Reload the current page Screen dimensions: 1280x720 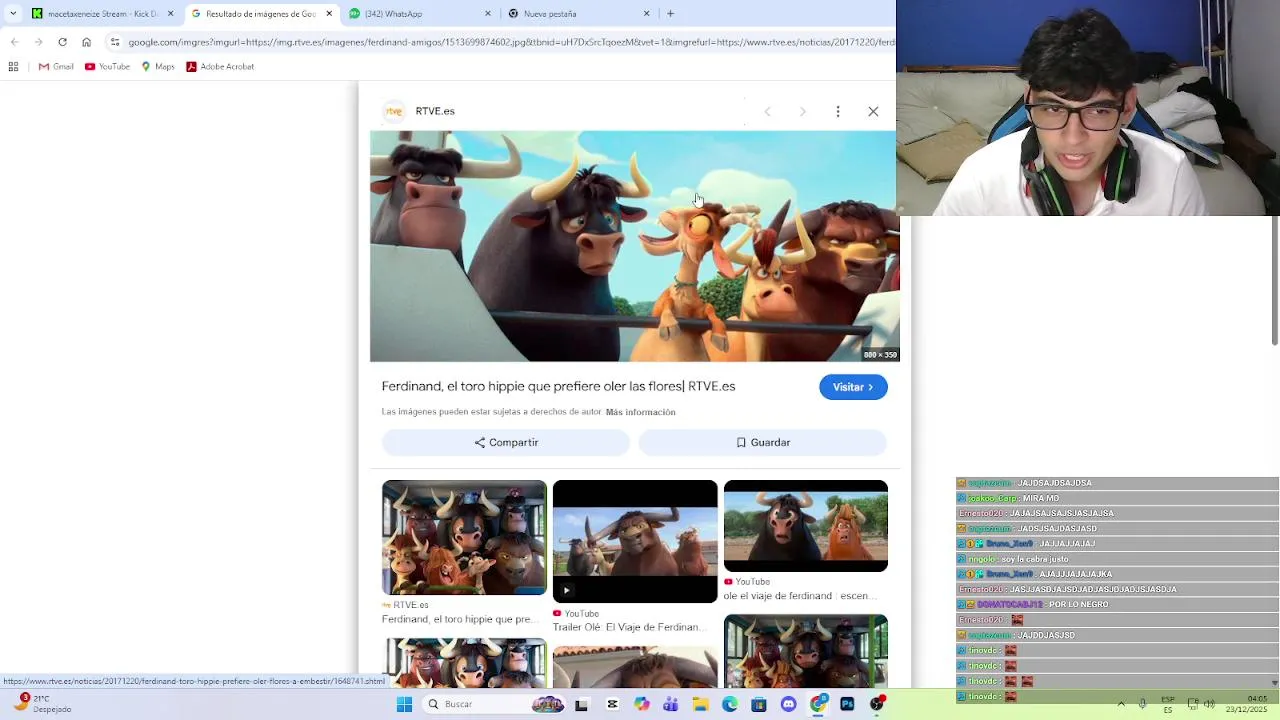62,42
